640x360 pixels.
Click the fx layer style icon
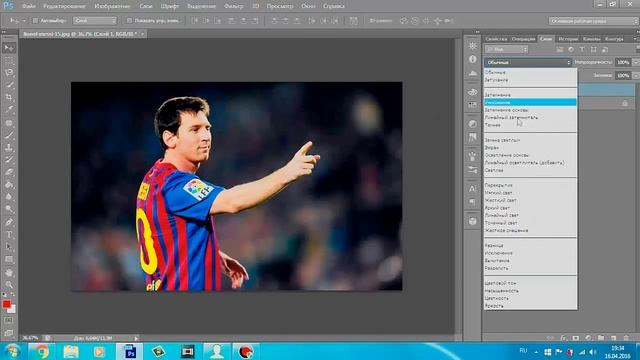pyautogui.click(x=563, y=338)
